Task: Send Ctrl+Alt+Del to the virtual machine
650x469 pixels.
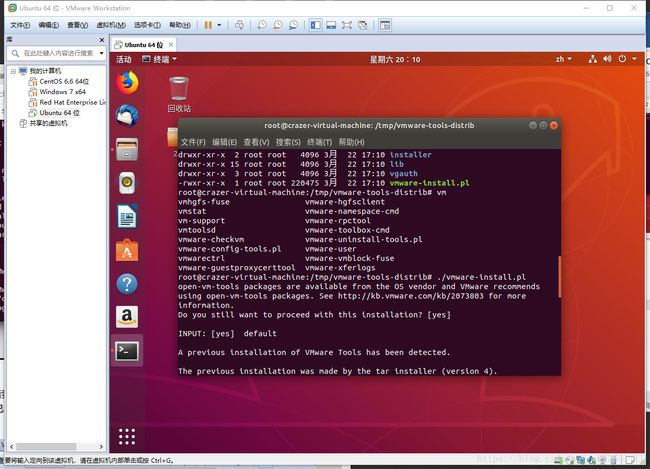Action: (x=239, y=25)
